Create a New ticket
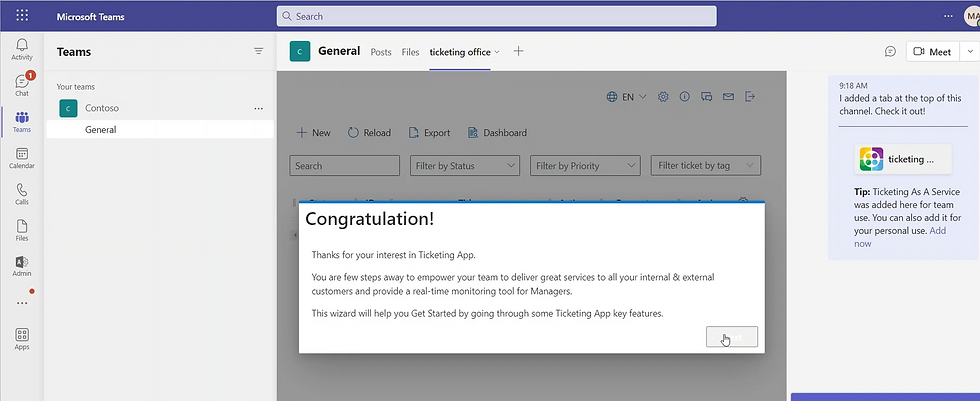Viewport: 980px width, 401px height. pyautogui.click(x=313, y=132)
